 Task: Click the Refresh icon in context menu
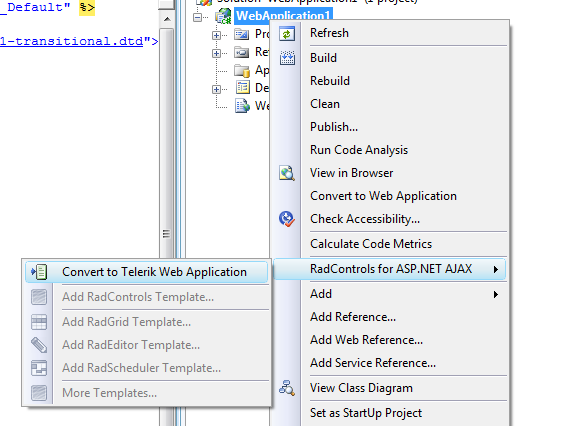click(x=287, y=34)
